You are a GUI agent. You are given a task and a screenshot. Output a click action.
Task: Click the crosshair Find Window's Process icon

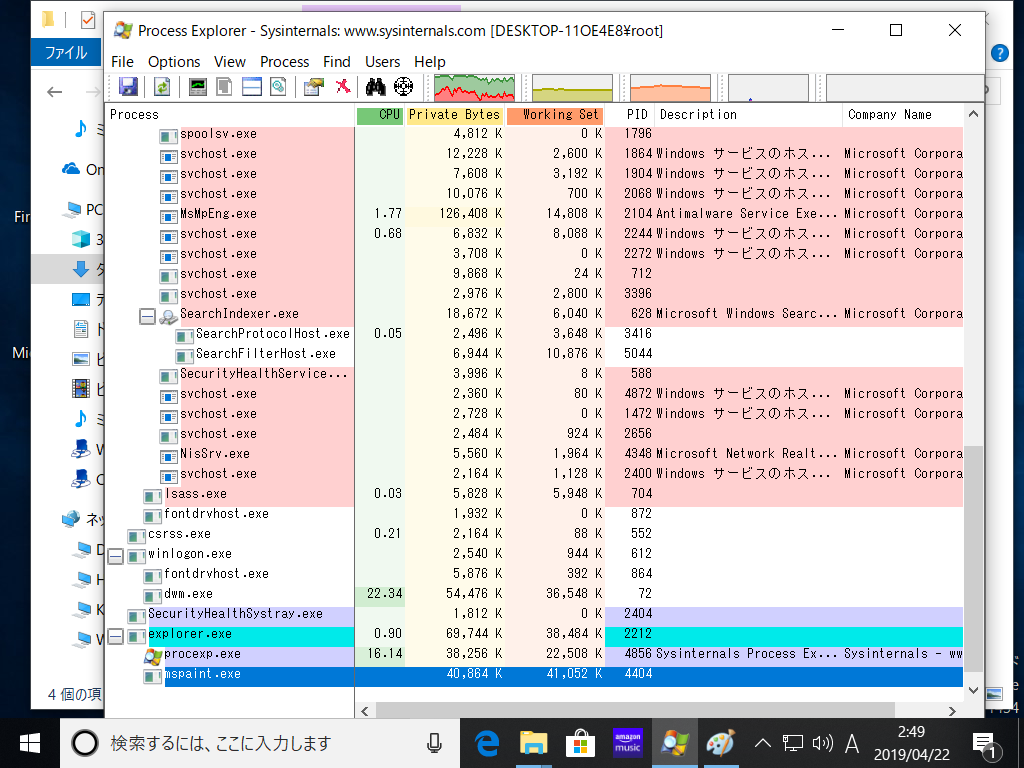[x=404, y=86]
